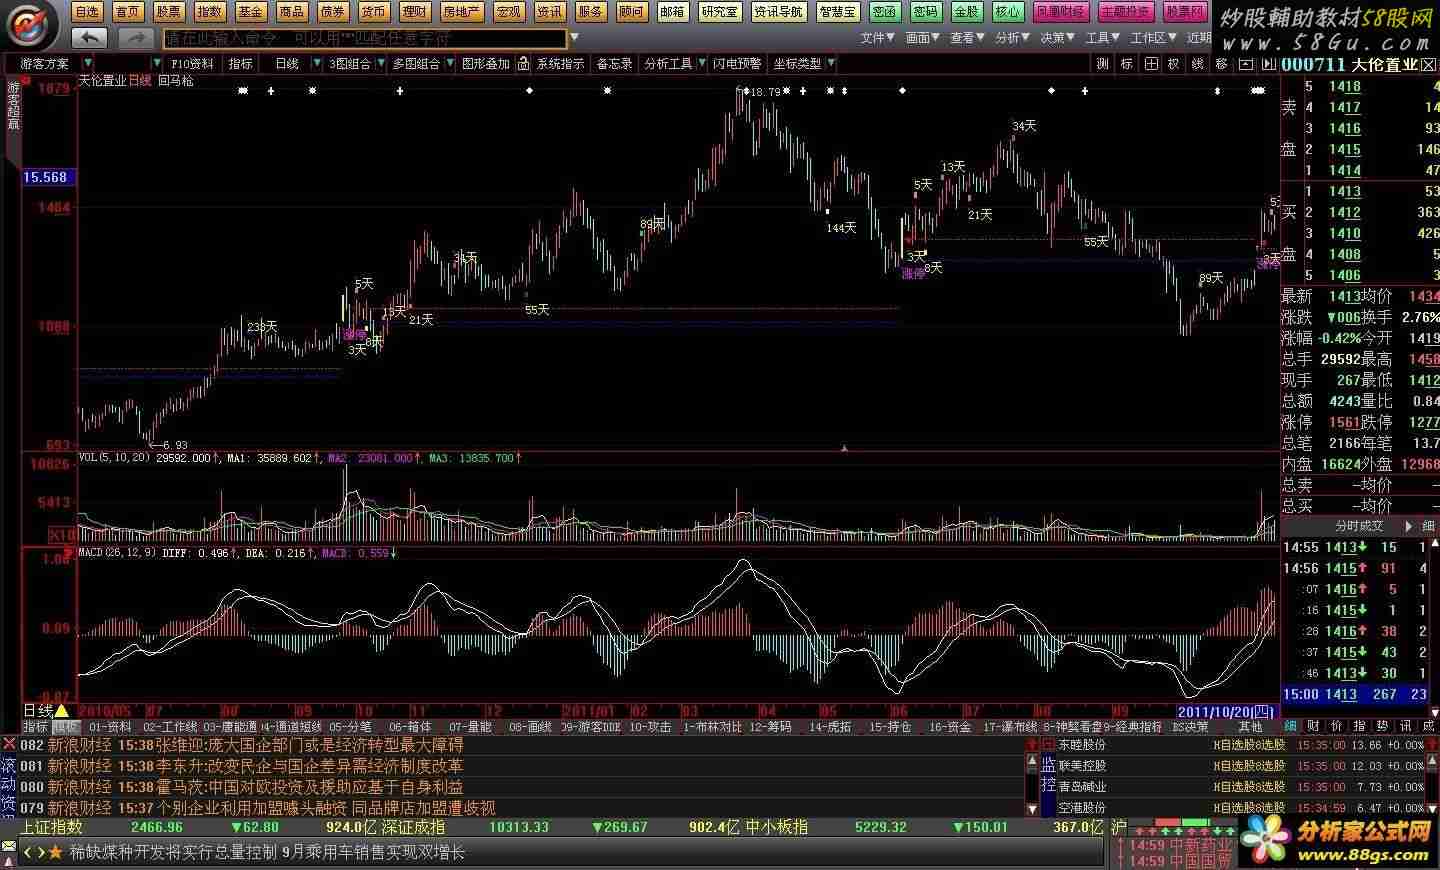Click the 线 line drawing icon
The width and height of the screenshot is (1440, 870).
[x=1198, y=63]
